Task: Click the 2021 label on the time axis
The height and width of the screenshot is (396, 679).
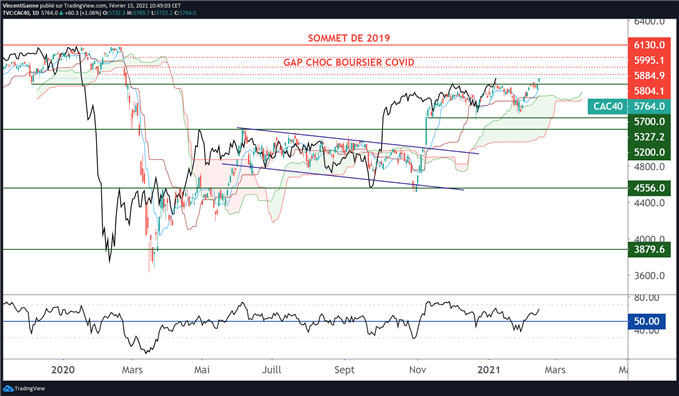Action: click(488, 370)
